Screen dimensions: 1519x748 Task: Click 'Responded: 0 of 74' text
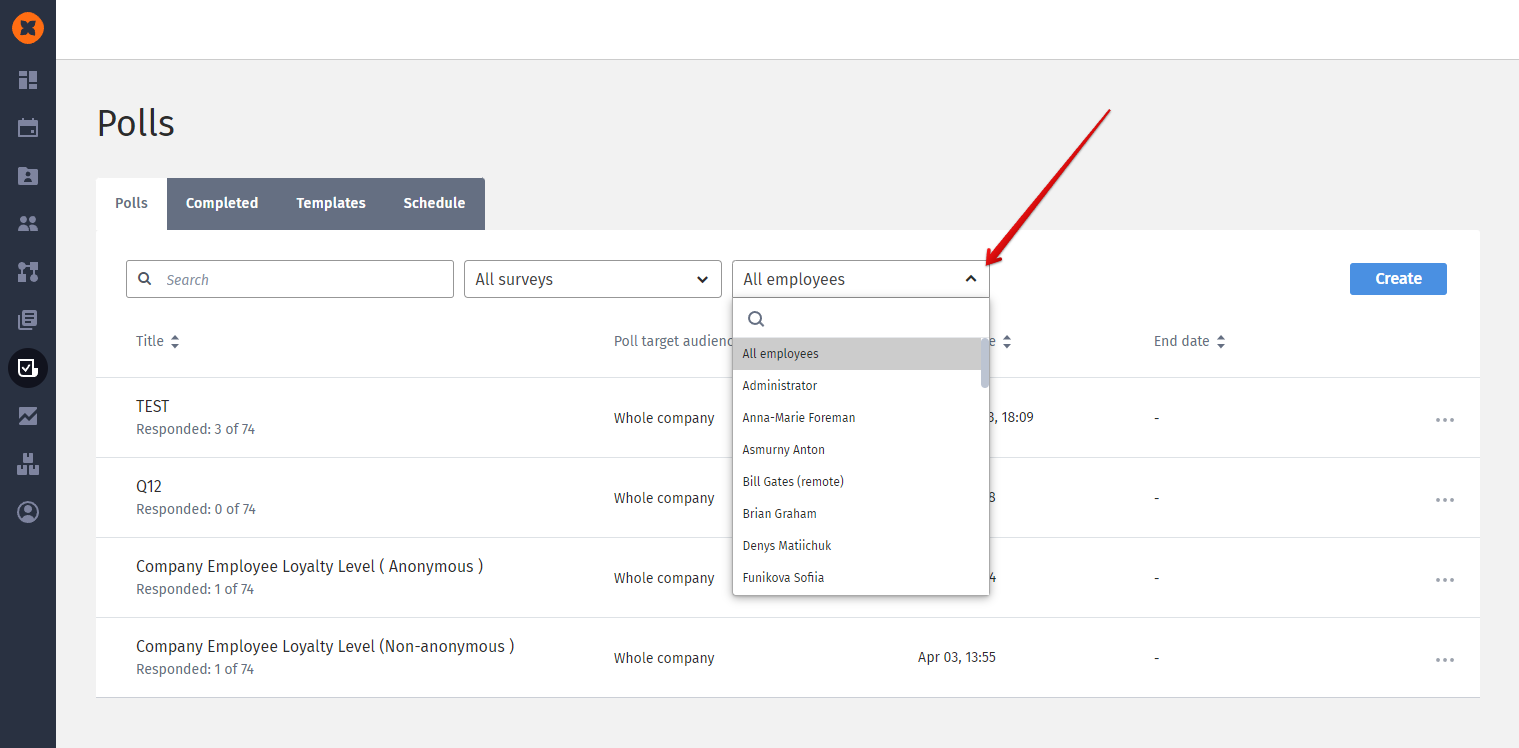(x=196, y=509)
